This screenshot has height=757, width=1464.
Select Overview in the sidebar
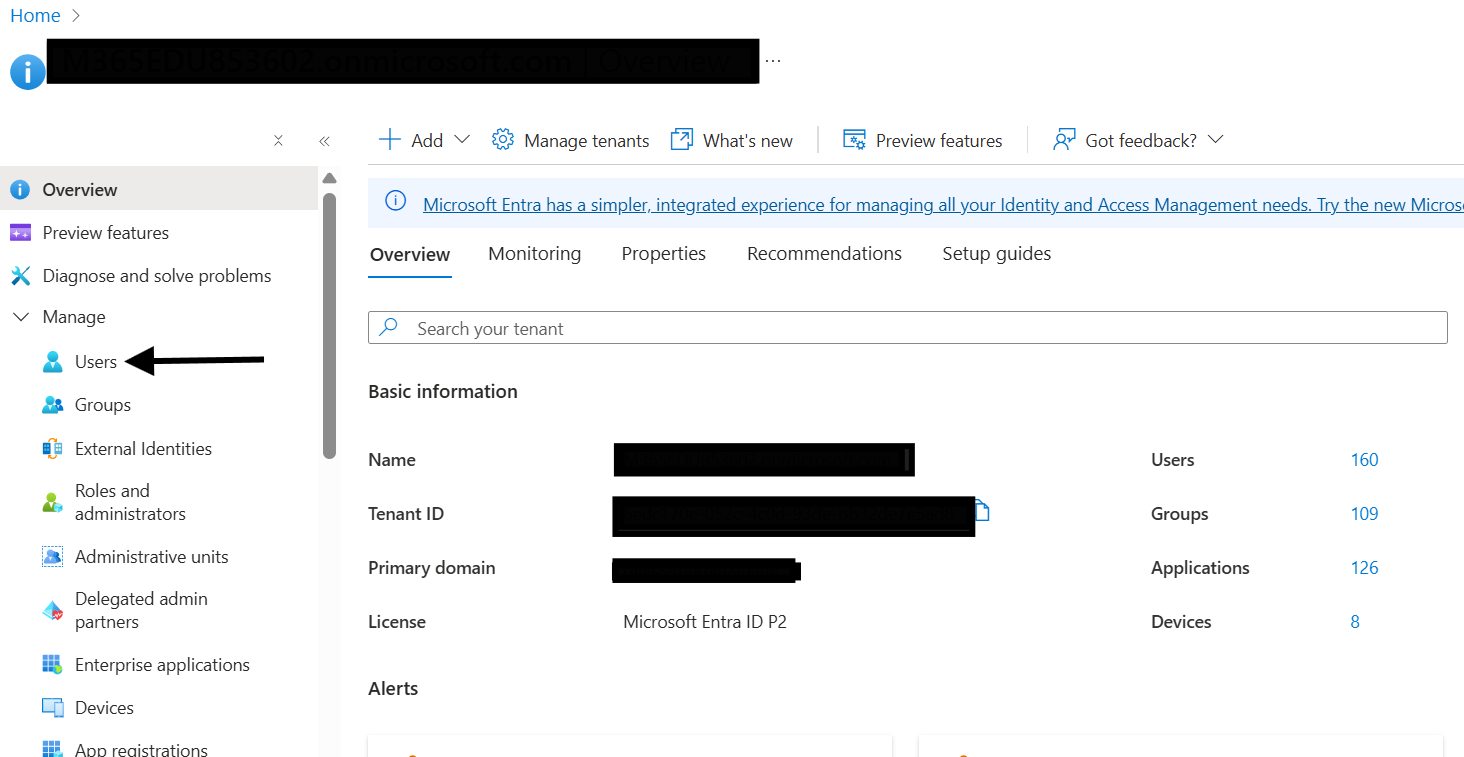click(x=159, y=189)
